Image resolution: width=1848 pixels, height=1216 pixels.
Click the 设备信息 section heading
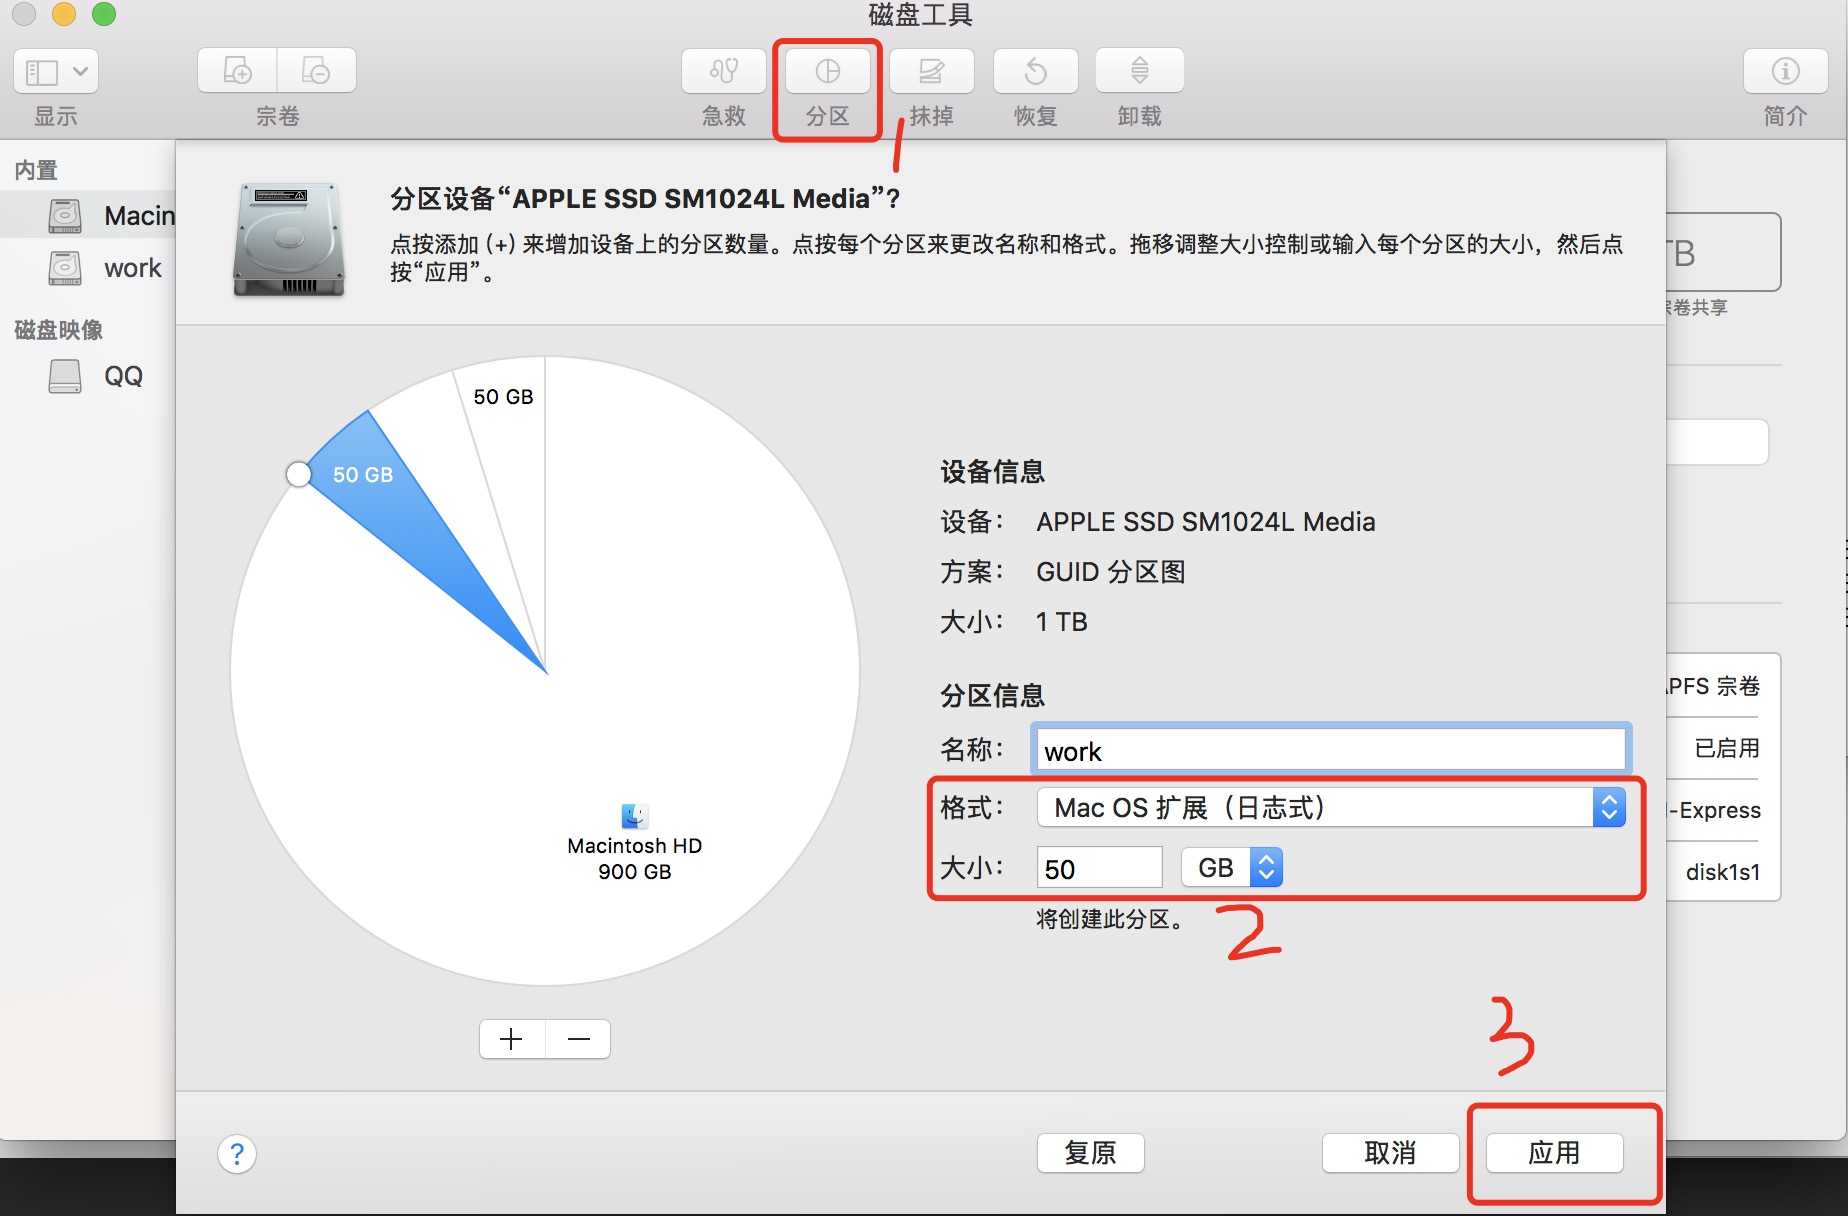tap(992, 472)
